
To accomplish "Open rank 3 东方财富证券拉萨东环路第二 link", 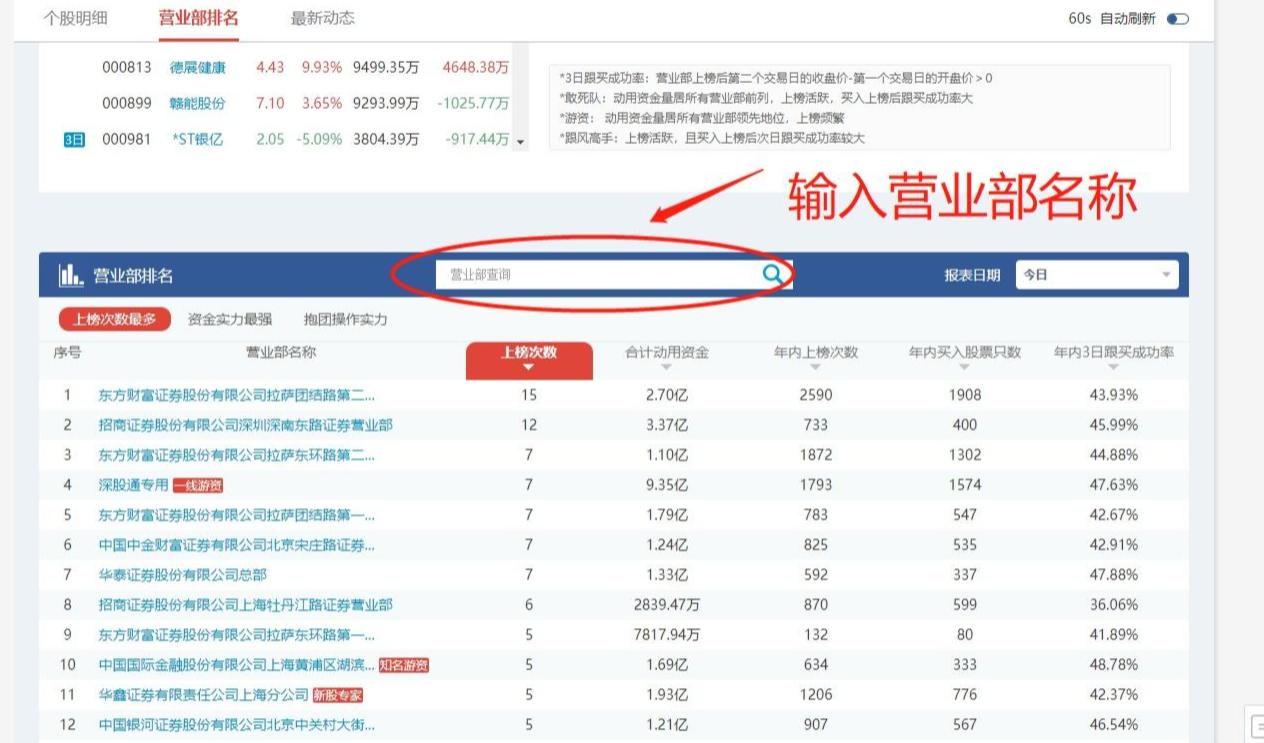I will tap(237, 455).
